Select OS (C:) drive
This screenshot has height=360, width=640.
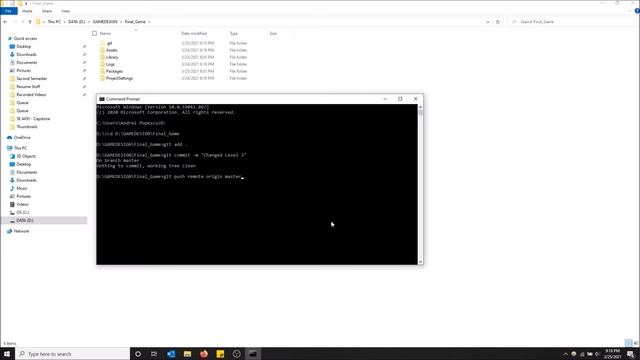point(22,212)
